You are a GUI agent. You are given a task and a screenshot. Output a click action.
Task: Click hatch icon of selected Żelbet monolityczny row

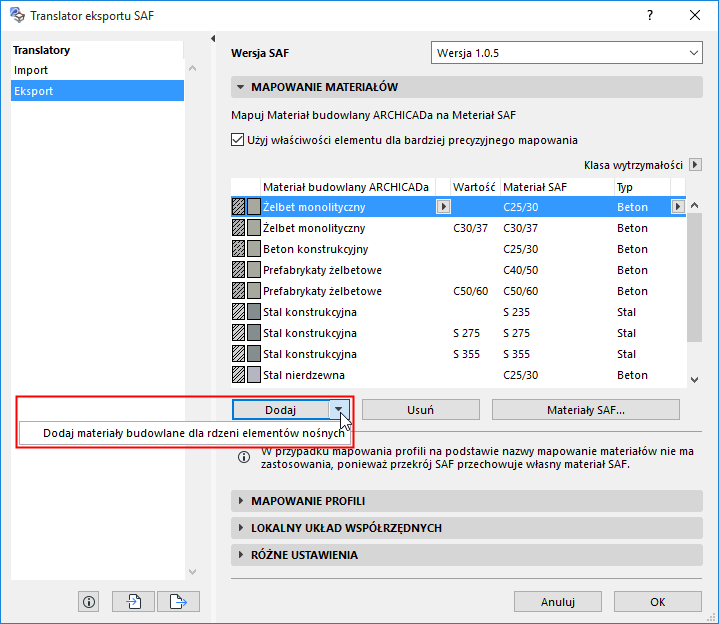point(238,207)
